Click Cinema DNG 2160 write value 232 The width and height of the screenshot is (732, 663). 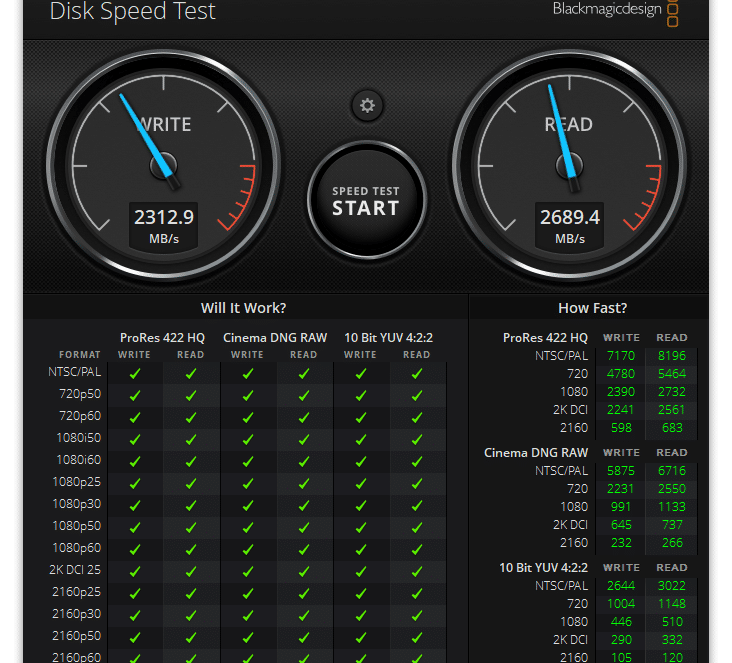[x=621, y=543]
